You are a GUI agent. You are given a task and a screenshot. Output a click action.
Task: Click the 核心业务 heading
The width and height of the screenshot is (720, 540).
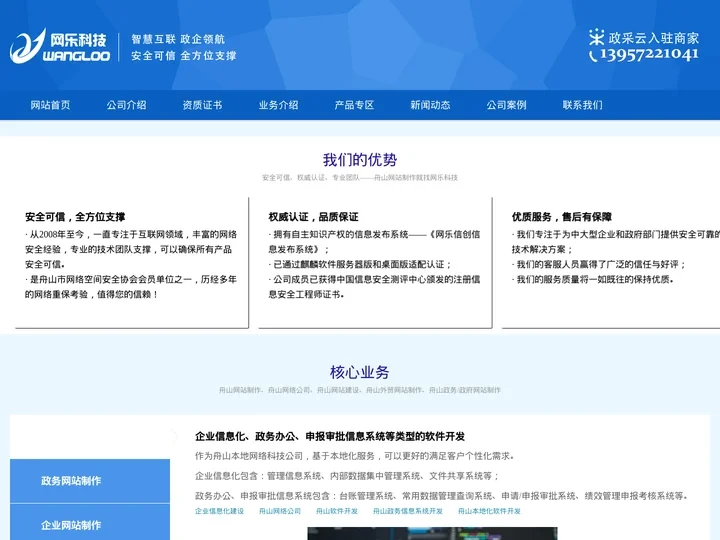360,372
